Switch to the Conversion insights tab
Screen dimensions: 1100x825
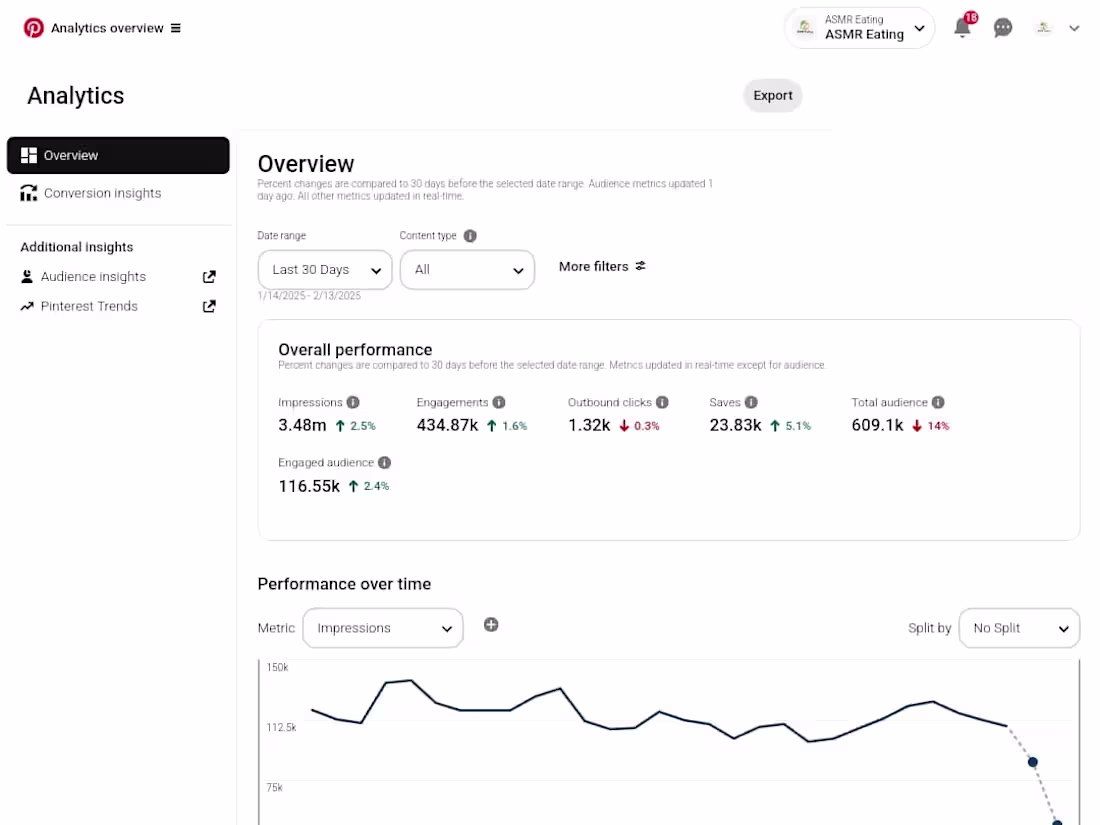click(x=102, y=193)
